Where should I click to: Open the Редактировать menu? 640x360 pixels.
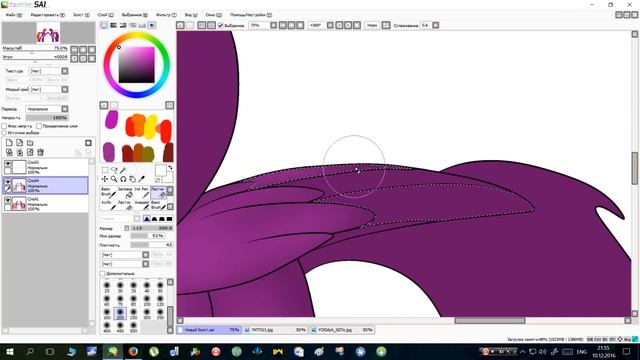(x=47, y=15)
